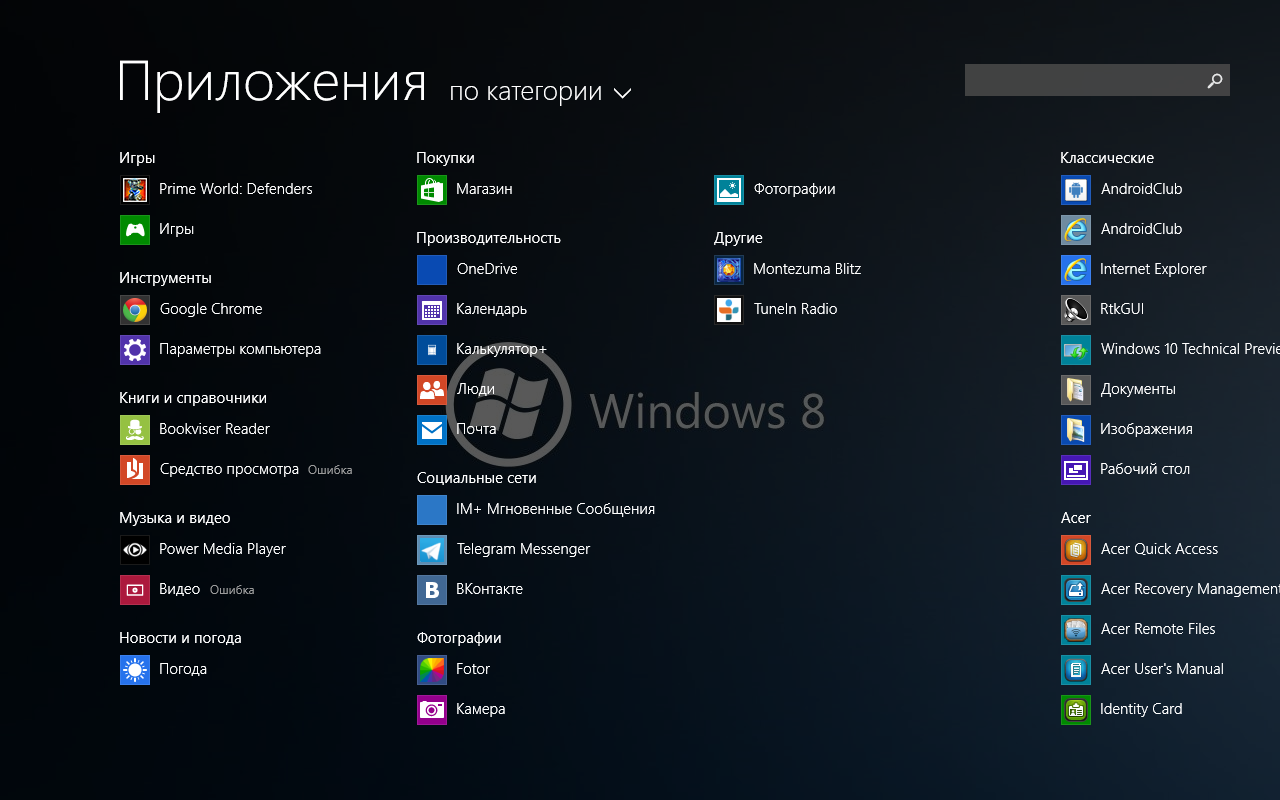
Task: Open the ВКонтакте app icon
Action: click(432, 590)
